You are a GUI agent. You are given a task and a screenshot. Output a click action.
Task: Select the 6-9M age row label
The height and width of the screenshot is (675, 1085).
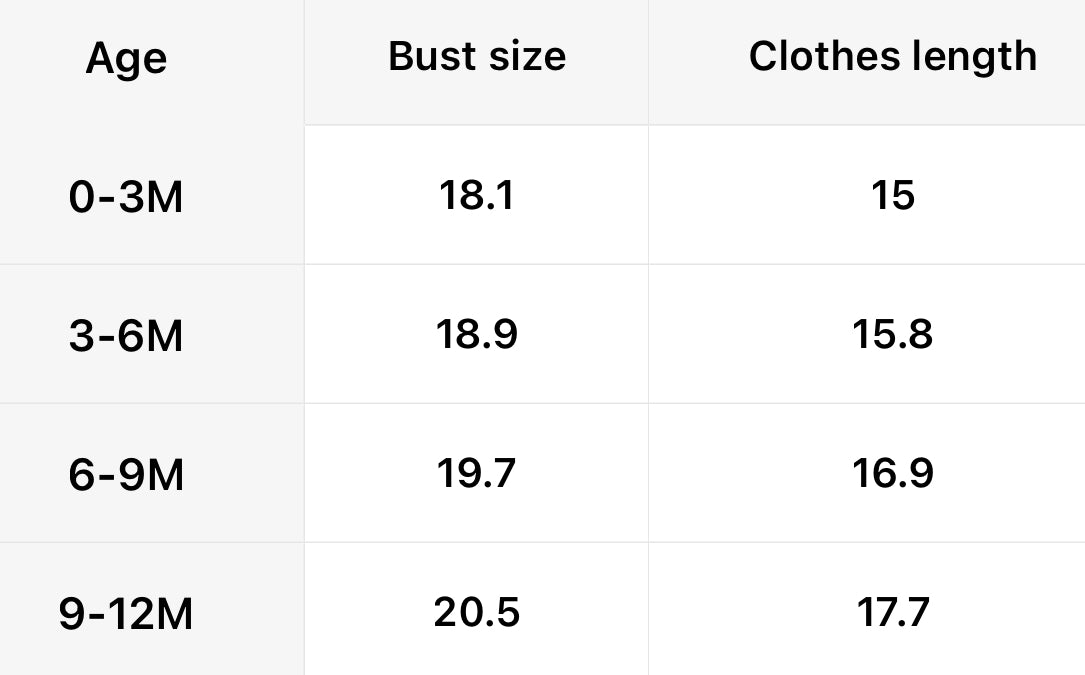pyautogui.click(x=126, y=475)
